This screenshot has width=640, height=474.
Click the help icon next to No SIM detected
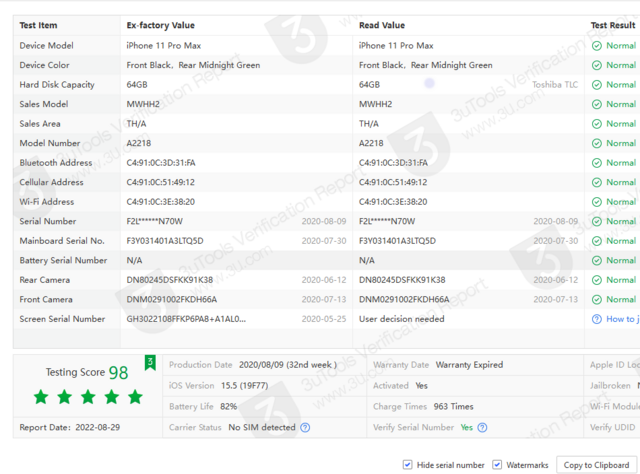tap(305, 427)
